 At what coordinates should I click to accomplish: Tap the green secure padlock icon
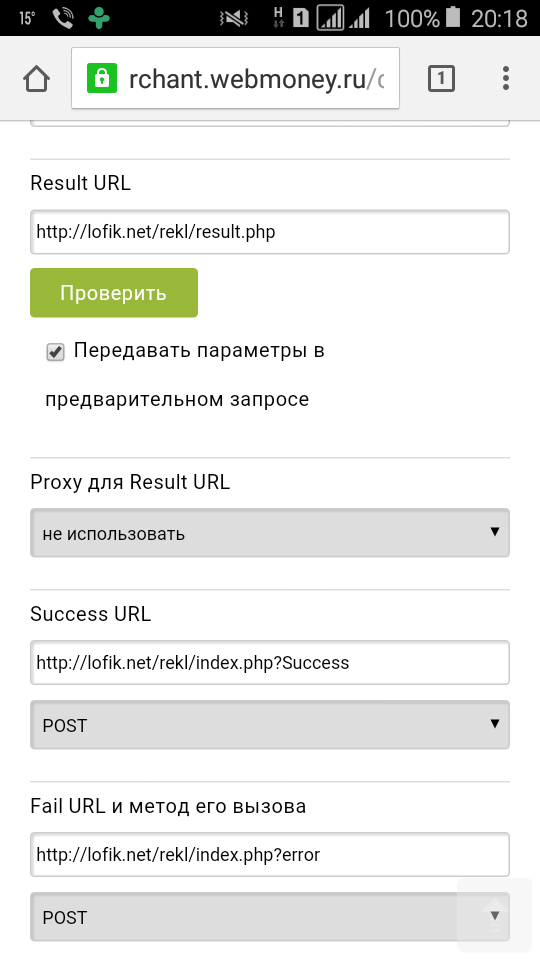point(102,78)
